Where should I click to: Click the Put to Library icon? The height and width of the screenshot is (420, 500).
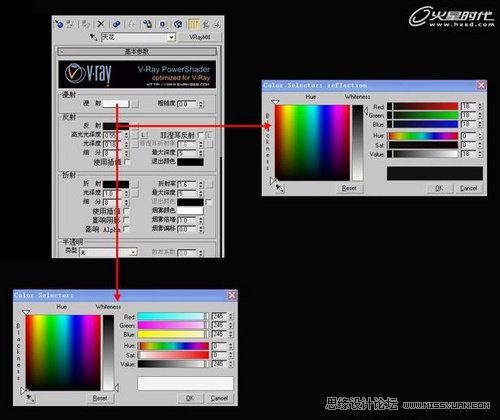[x=147, y=24]
